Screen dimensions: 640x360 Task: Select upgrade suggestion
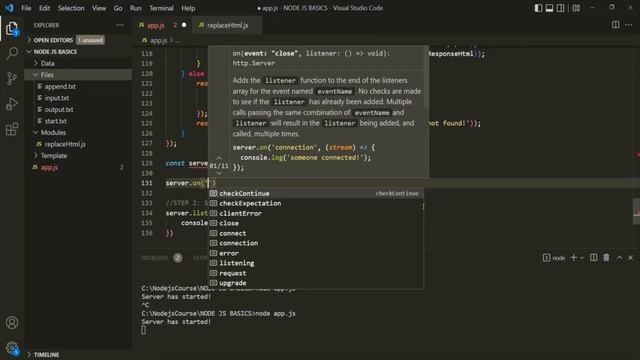[x=316, y=283]
